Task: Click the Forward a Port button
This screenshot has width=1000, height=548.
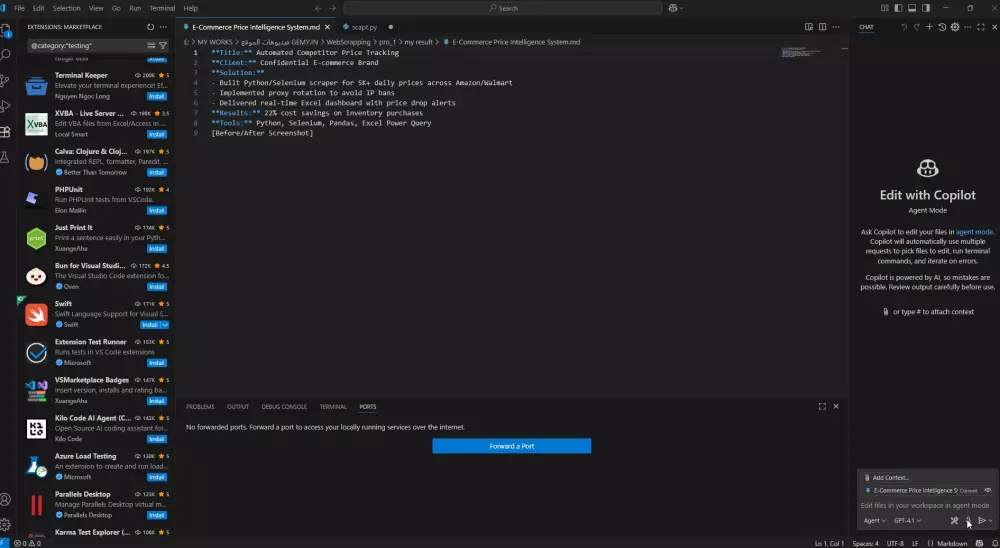Action: pos(511,446)
